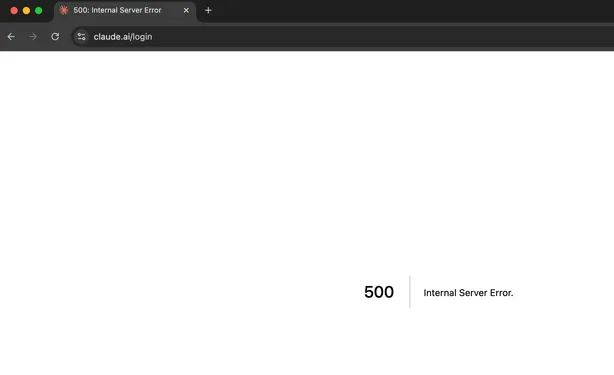This screenshot has height=375, width=614.
Task: Go back to the previous page
Action: pos(11,36)
